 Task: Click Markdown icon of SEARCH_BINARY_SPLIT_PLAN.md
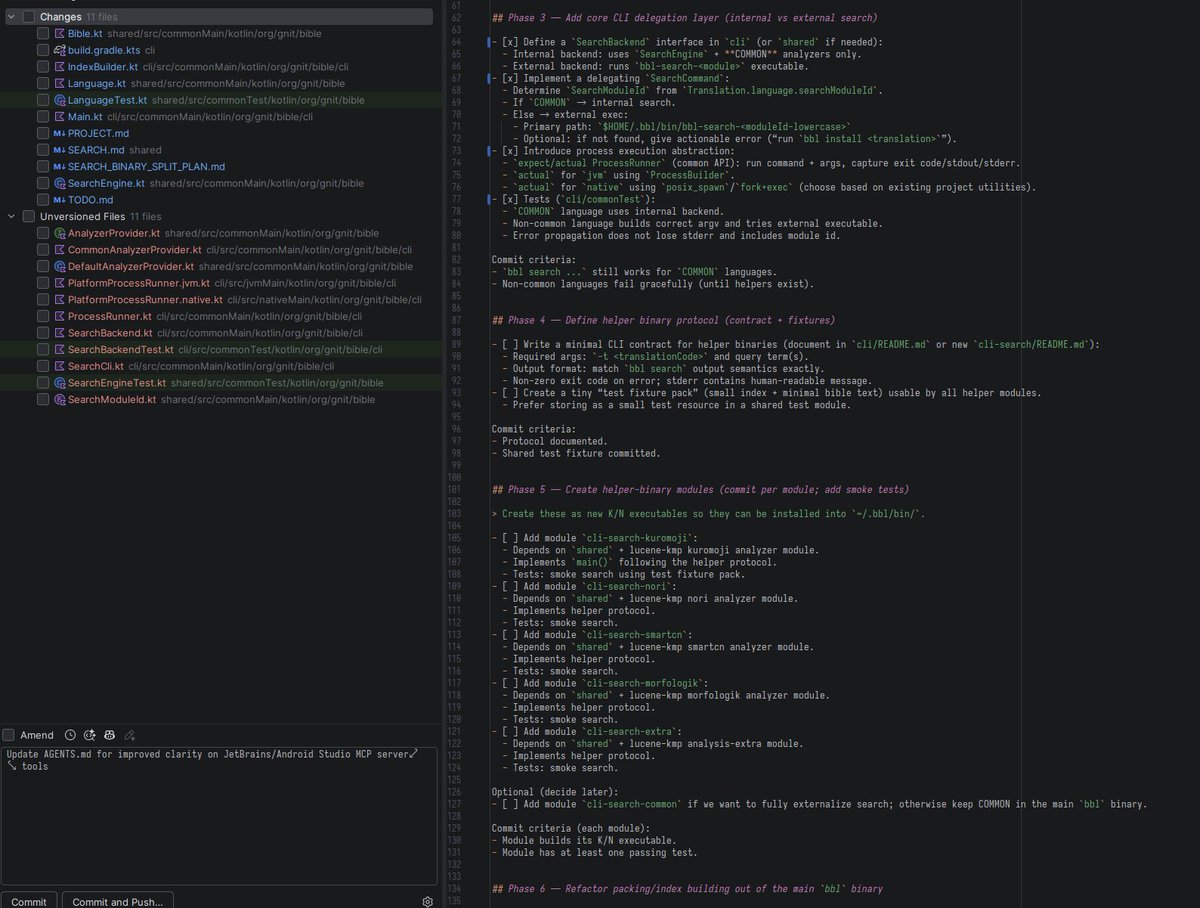(60, 166)
